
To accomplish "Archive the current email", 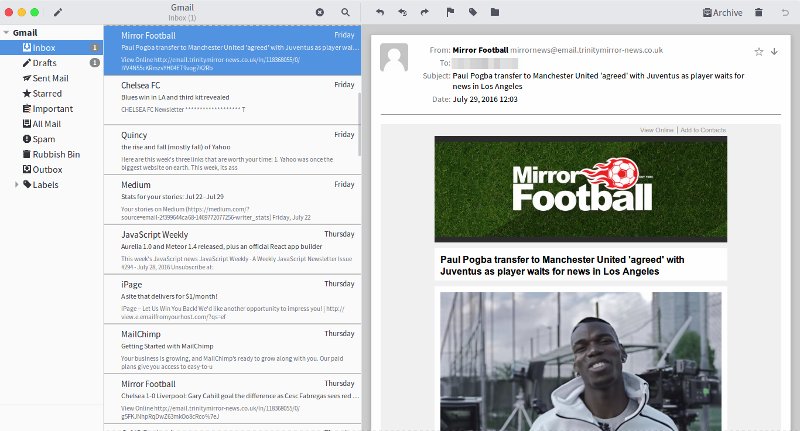I will click(x=722, y=12).
